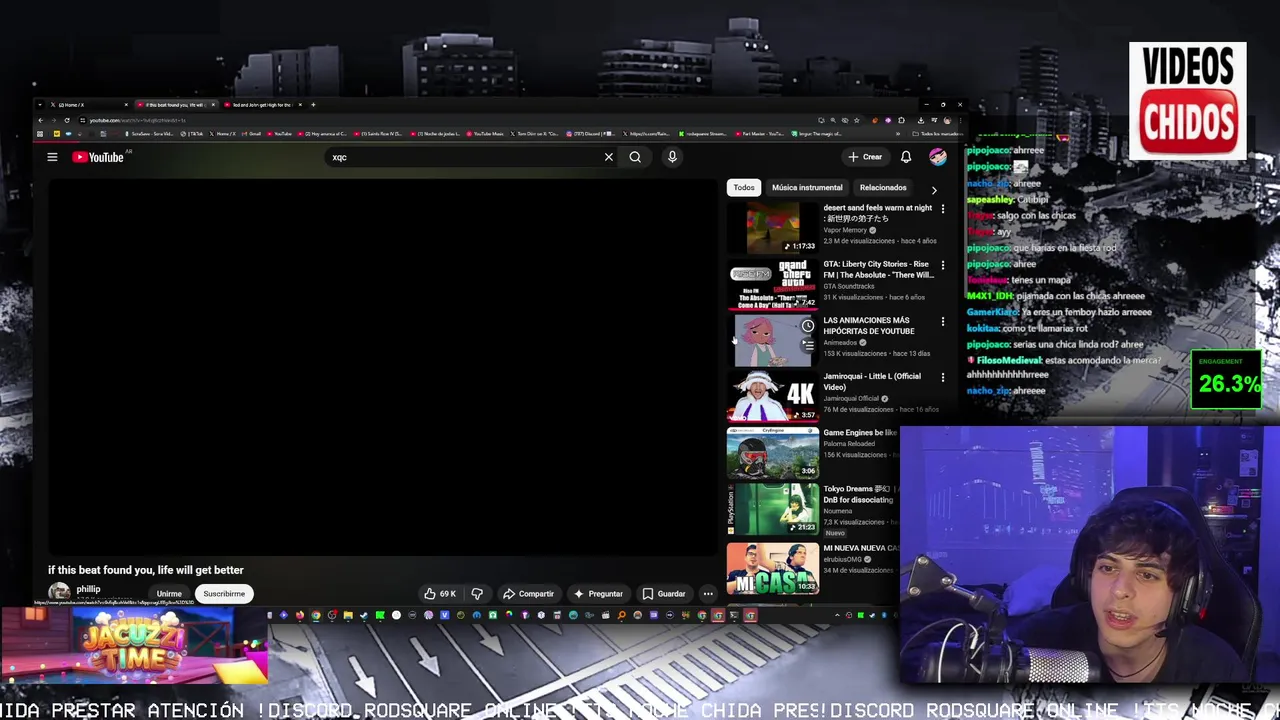This screenshot has height=720, width=1280.
Task: Select the Música instrumental filter chip
Action: pos(807,187)
